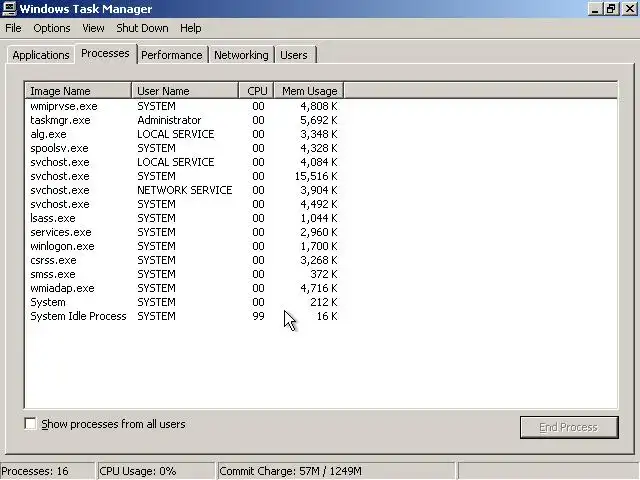Image resolution: width=640 pixels, height=480 pixels.
Task: Select the services.exe process
Action: tap(184, 232)
